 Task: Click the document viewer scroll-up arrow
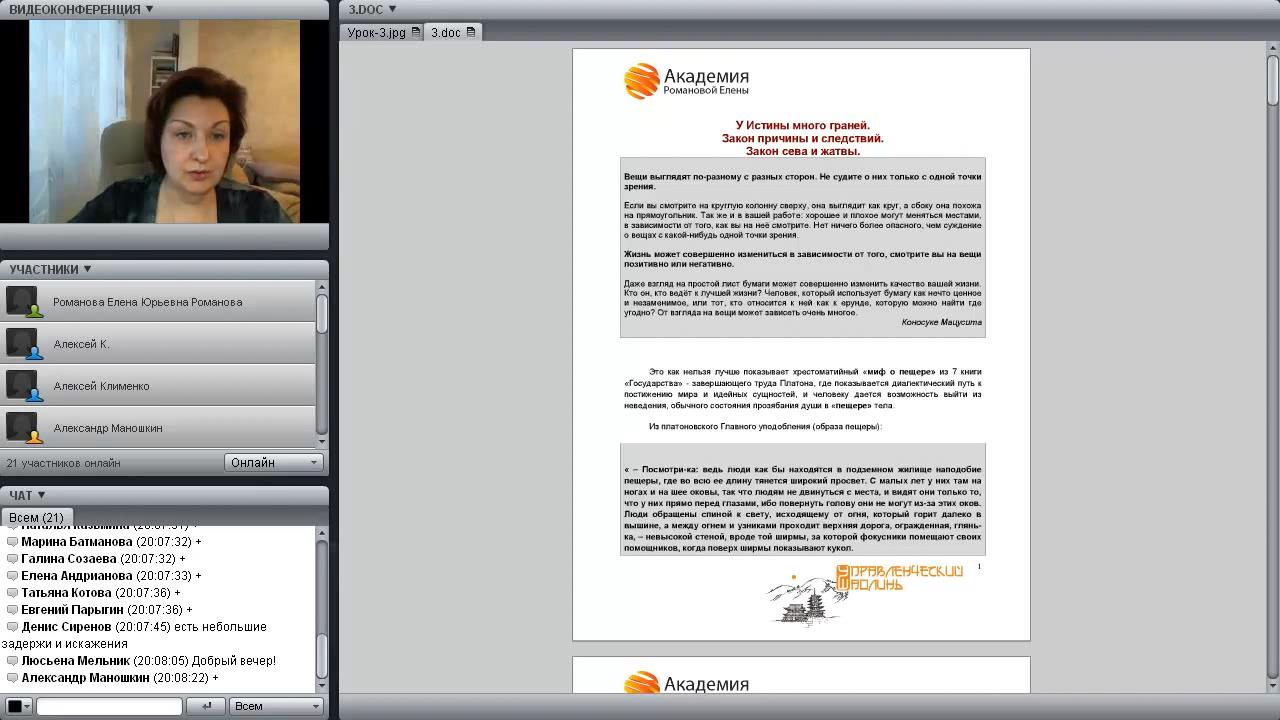[x=1273, y=50]
